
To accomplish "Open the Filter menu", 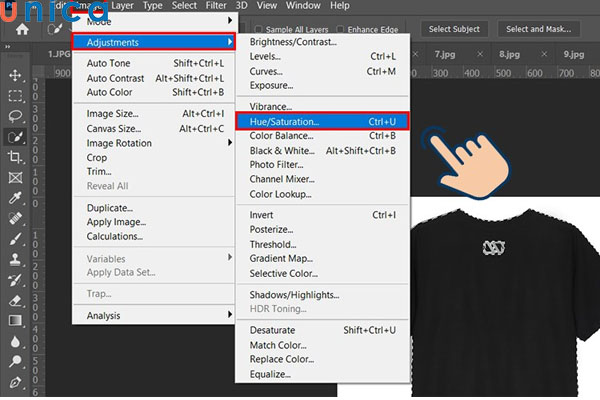I will tap(216, 5).
